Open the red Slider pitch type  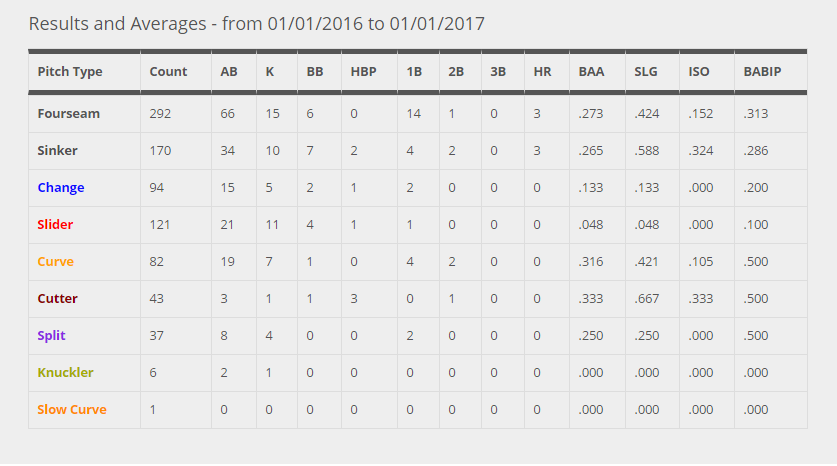(55, 225)
